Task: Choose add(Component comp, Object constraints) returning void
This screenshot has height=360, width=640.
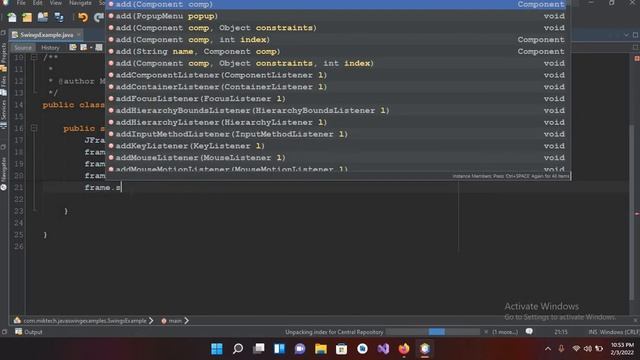Action: coord(338,28)
